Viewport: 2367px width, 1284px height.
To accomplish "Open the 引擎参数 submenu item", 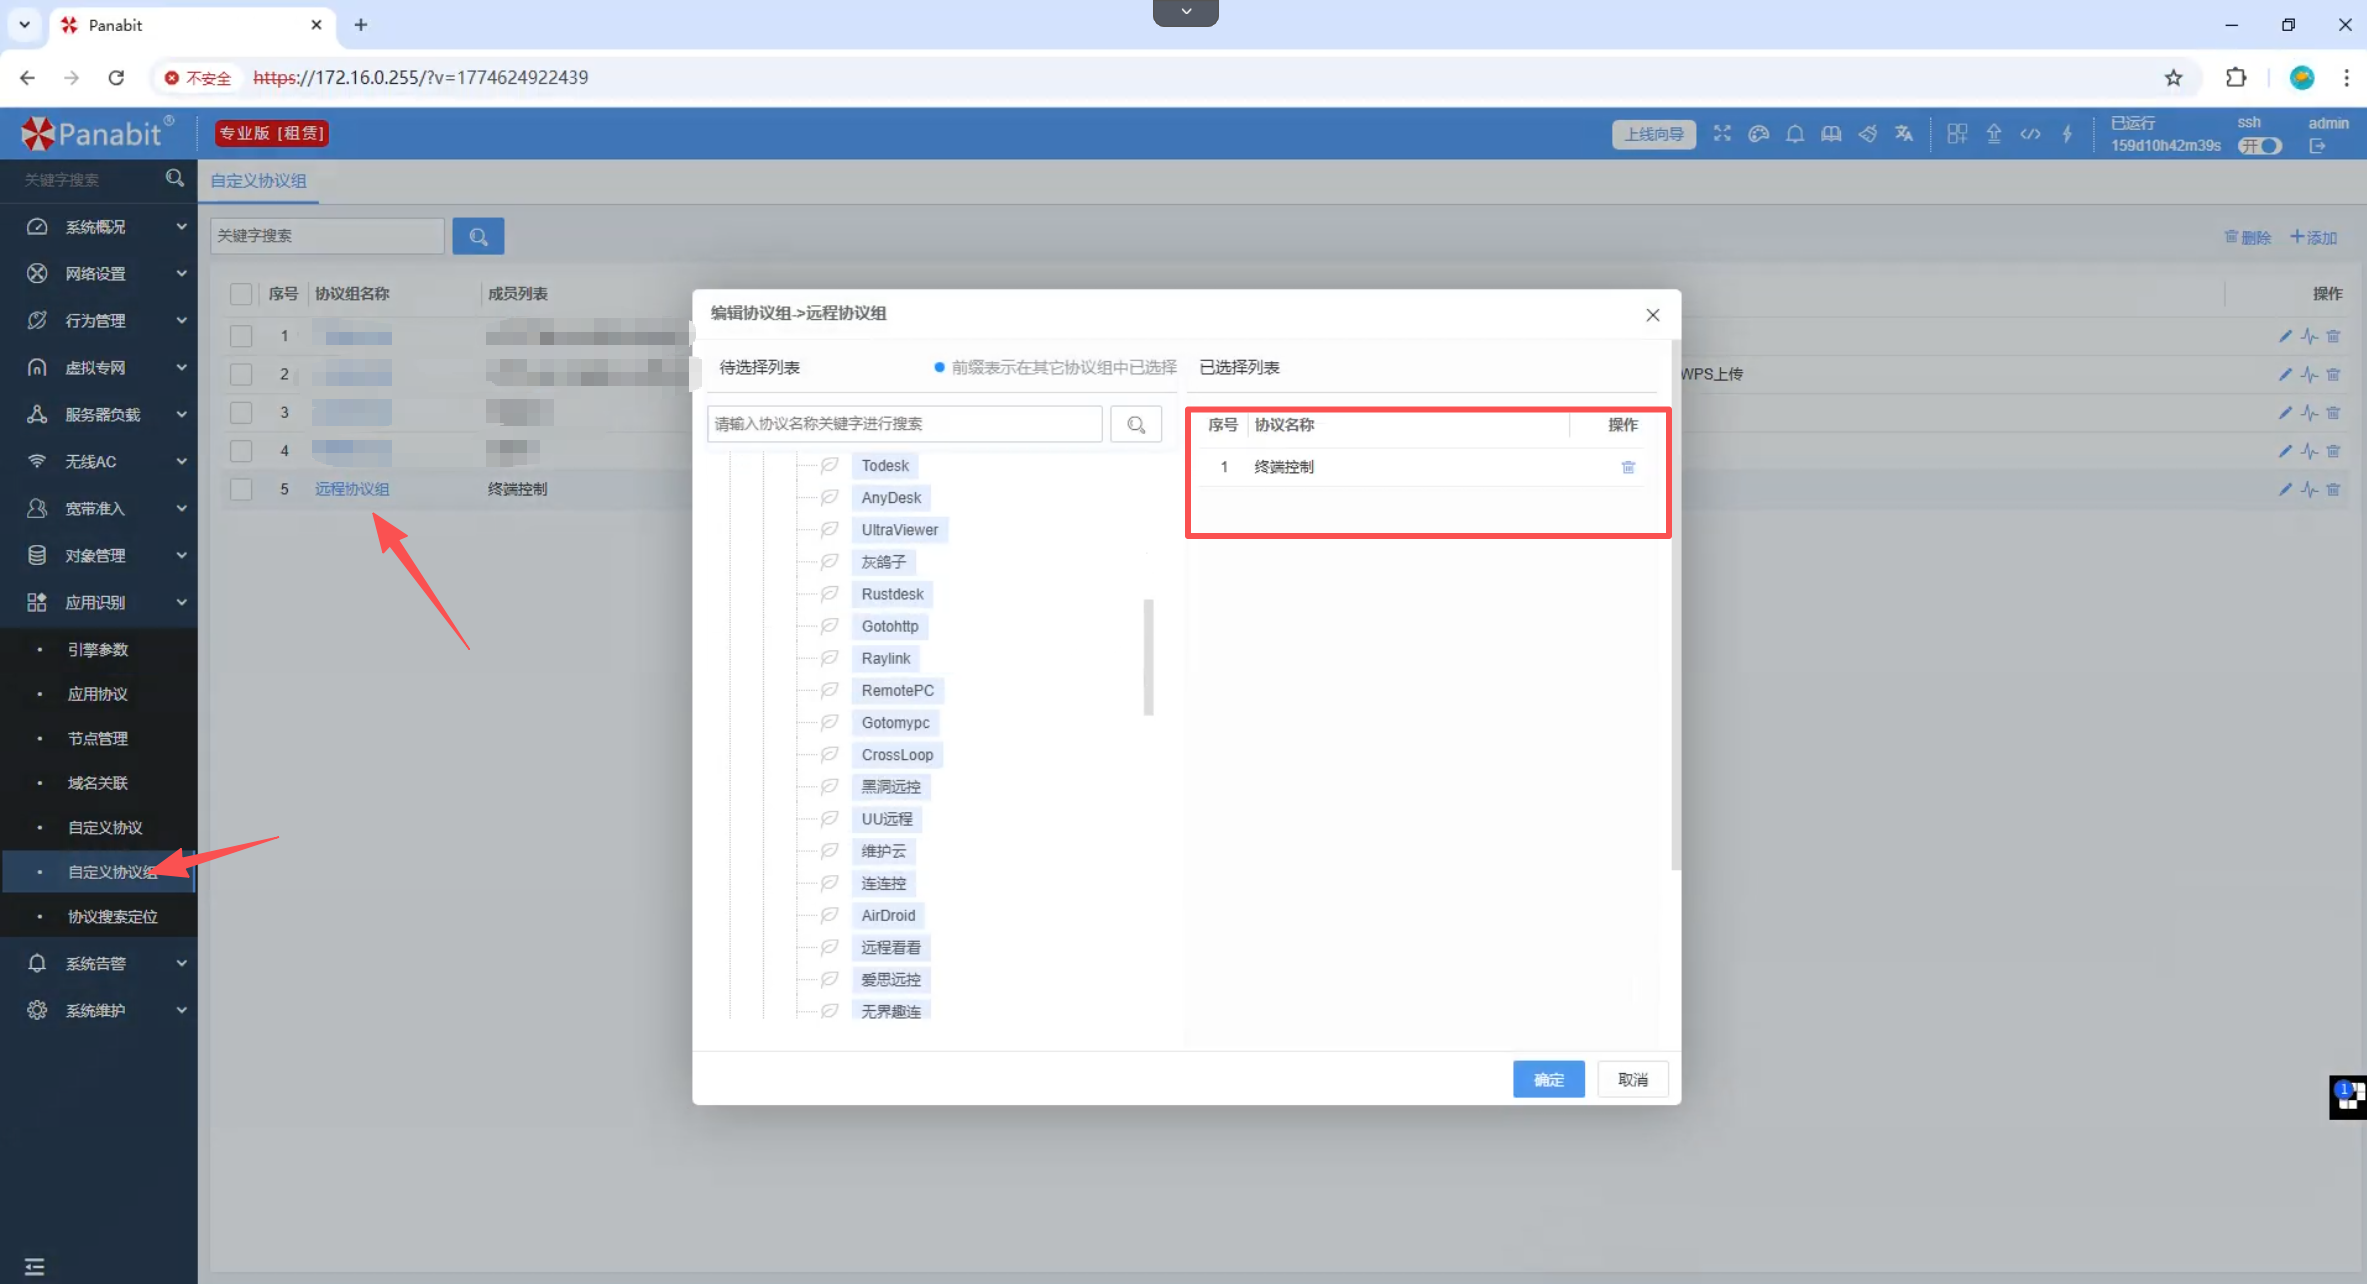I will [x=98, y=650].
